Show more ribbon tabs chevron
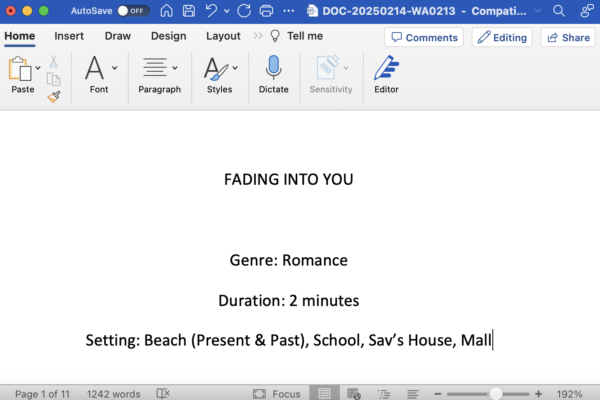This screenshot has height=400, width=600. [x=258, y=36]
